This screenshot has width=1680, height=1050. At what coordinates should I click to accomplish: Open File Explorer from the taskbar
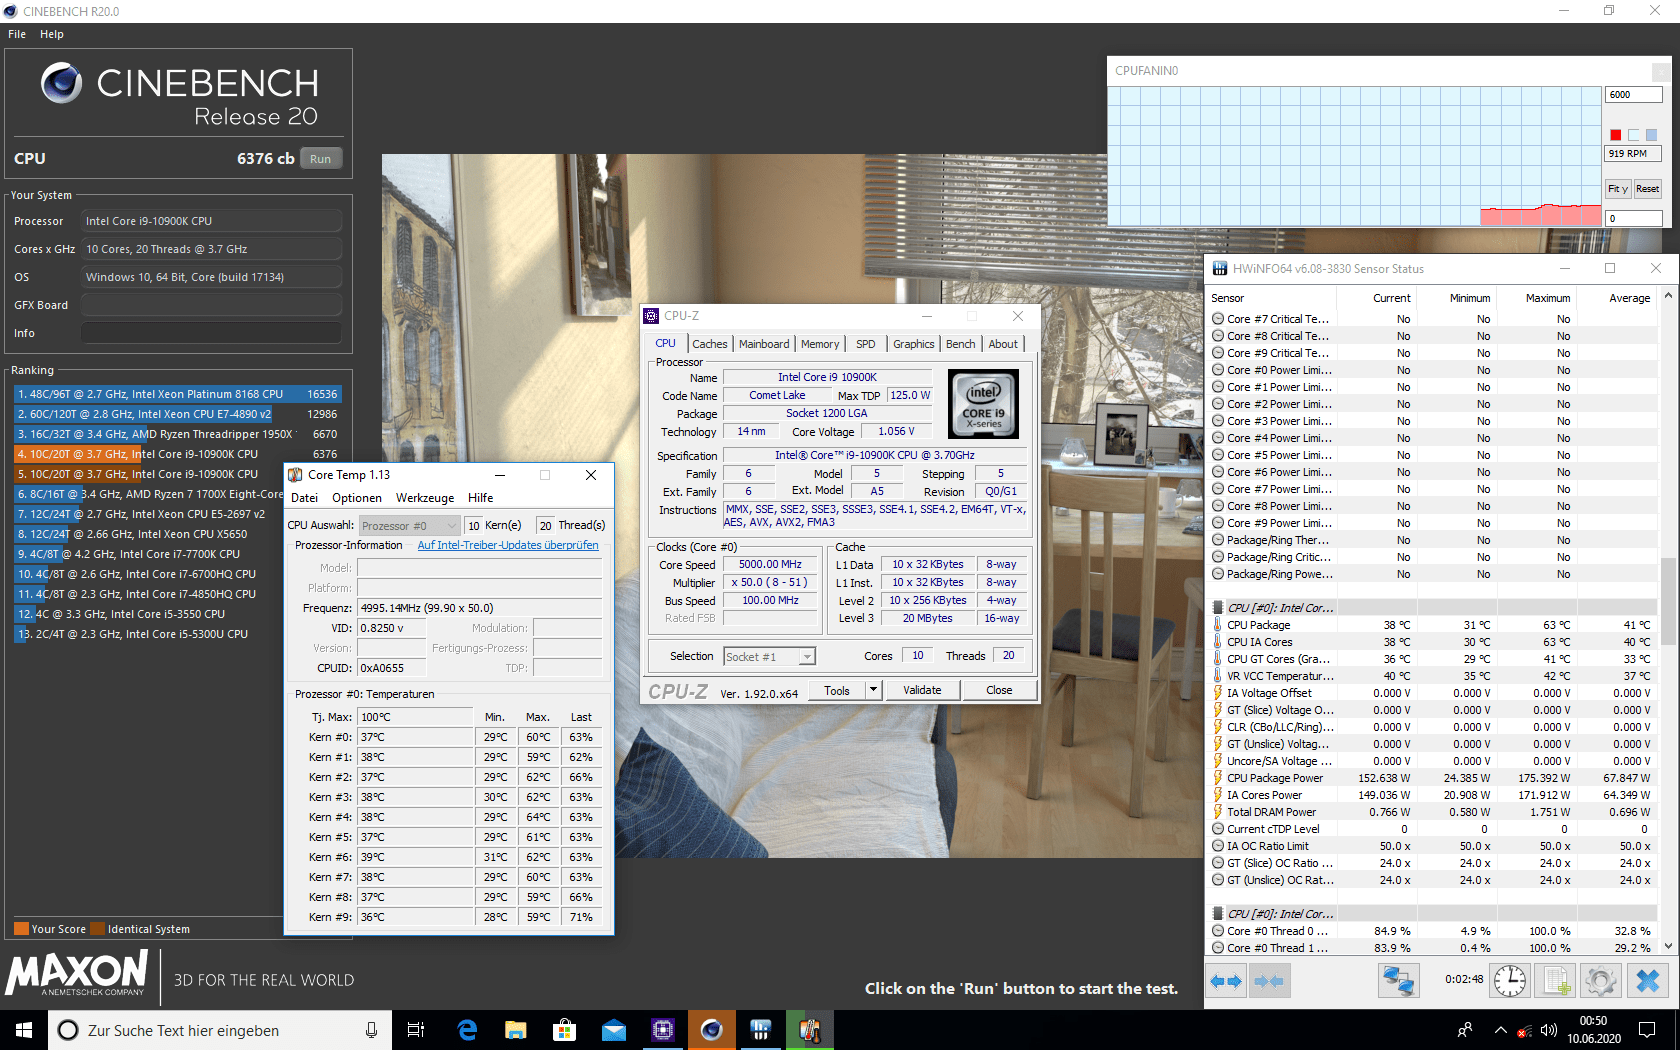[x=516, y=1030]
